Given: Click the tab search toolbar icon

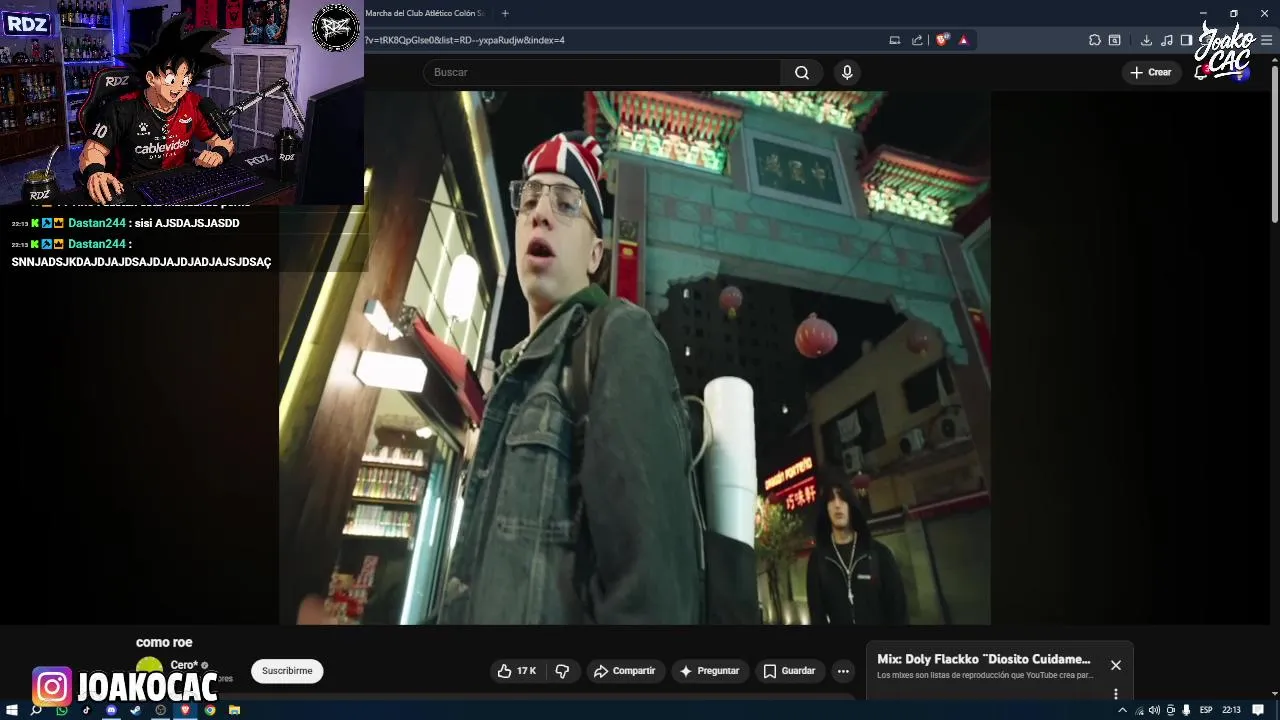Looking at the screenshot, I should pyautogui.click(x=1115, y=40).
